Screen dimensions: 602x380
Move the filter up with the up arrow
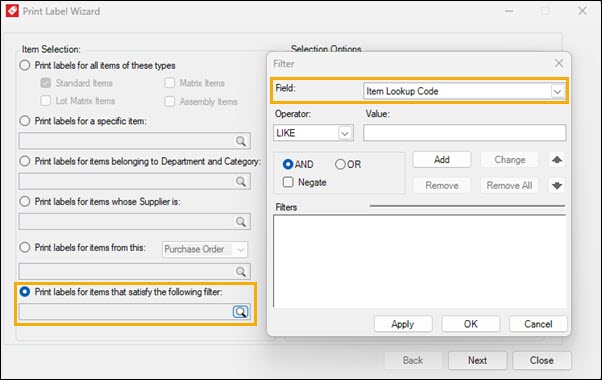pyautogui.click(x=557, y=160)
